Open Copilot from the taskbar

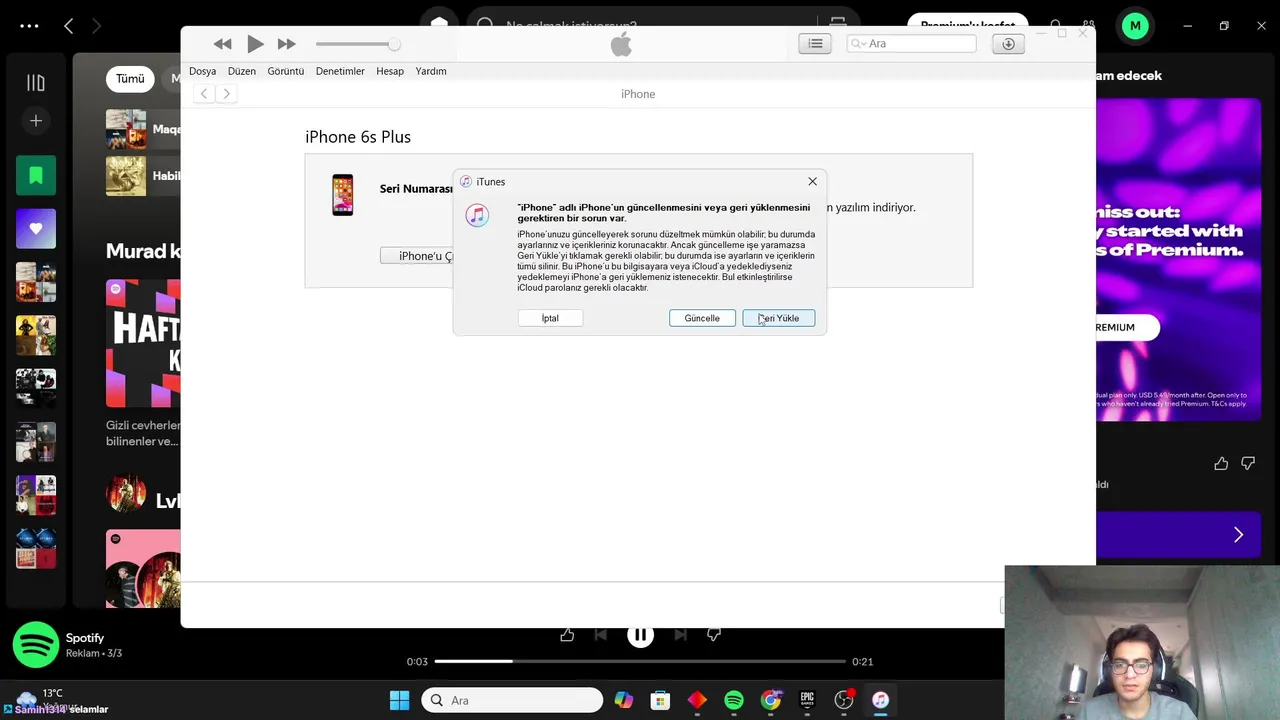pyautogui.click(x=623, y=700)
